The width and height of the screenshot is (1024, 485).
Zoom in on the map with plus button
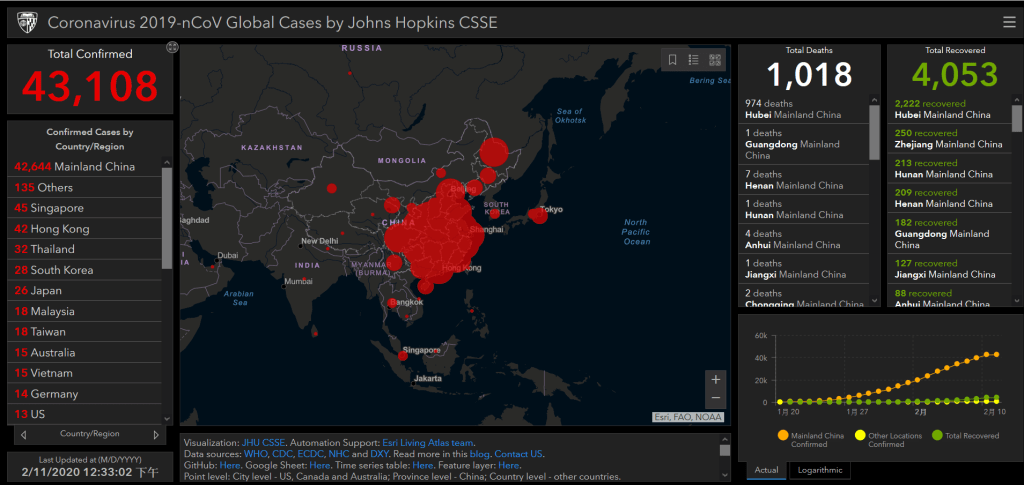click(x=714, y=380)
